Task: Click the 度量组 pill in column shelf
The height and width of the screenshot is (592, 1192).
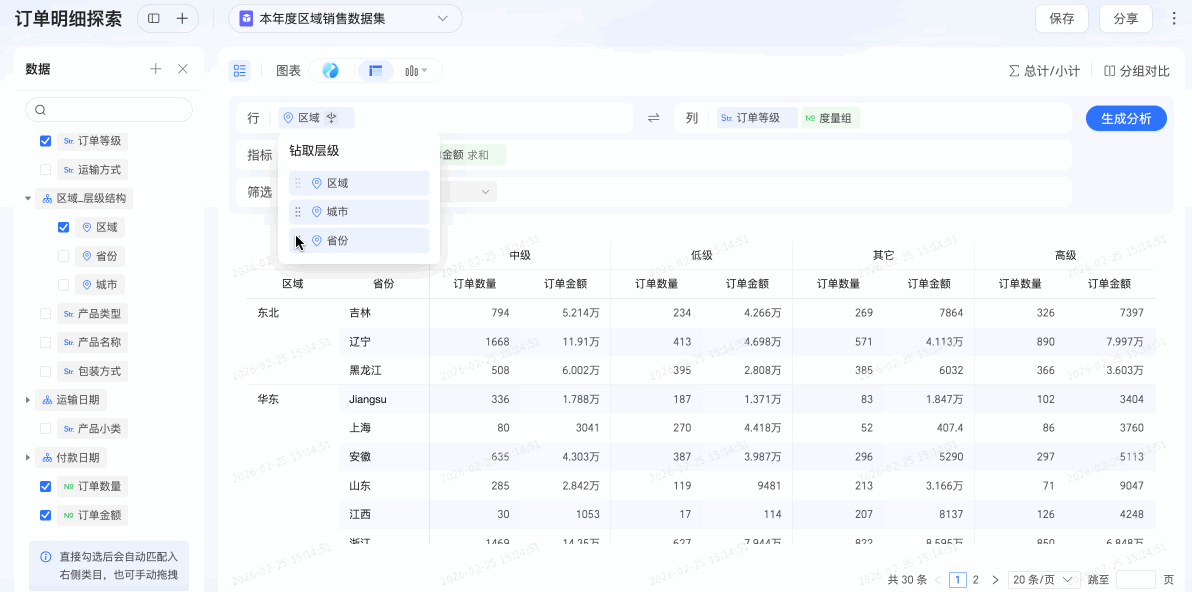Action: [831, 118]
